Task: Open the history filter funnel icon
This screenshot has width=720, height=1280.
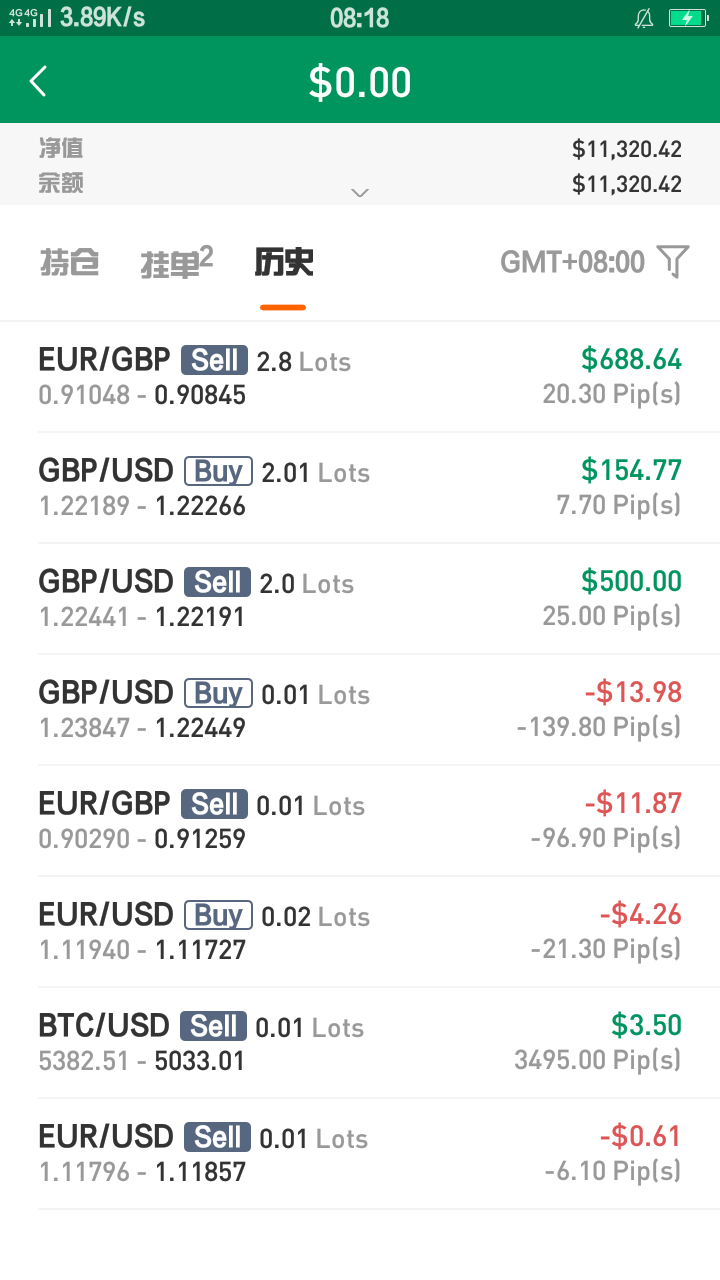Action: [674, 262]
